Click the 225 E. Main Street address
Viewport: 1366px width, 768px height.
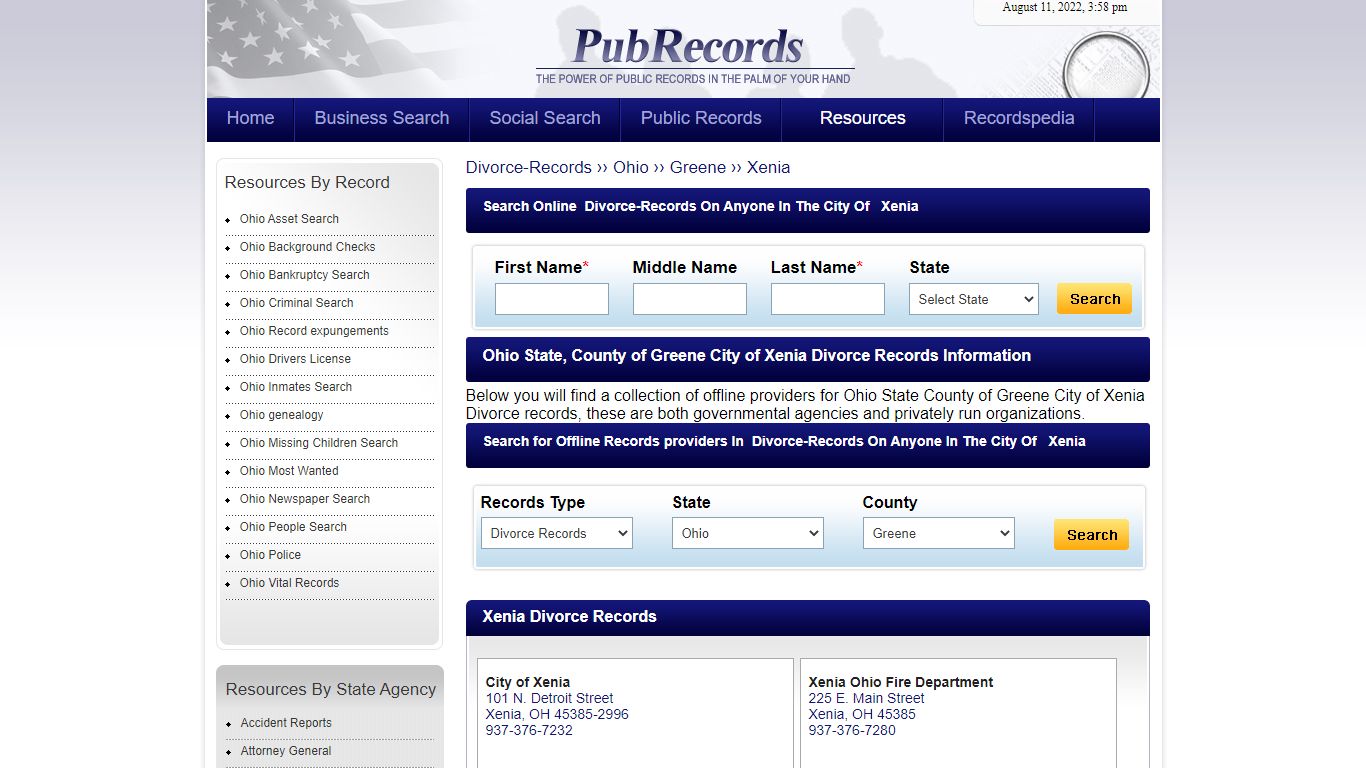(x=867, y=698)
